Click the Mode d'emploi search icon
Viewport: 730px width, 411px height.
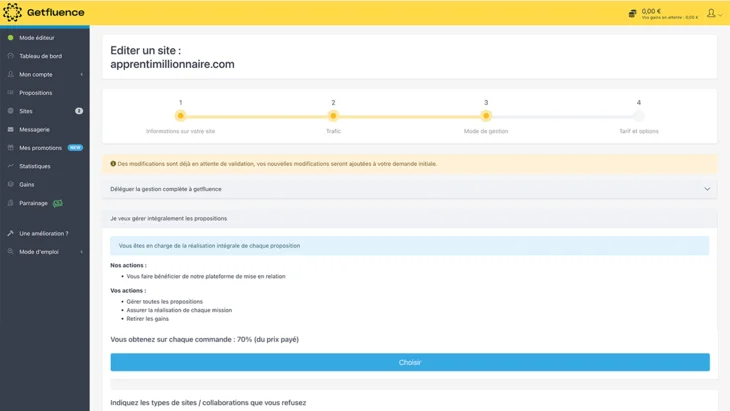point(11,251)
